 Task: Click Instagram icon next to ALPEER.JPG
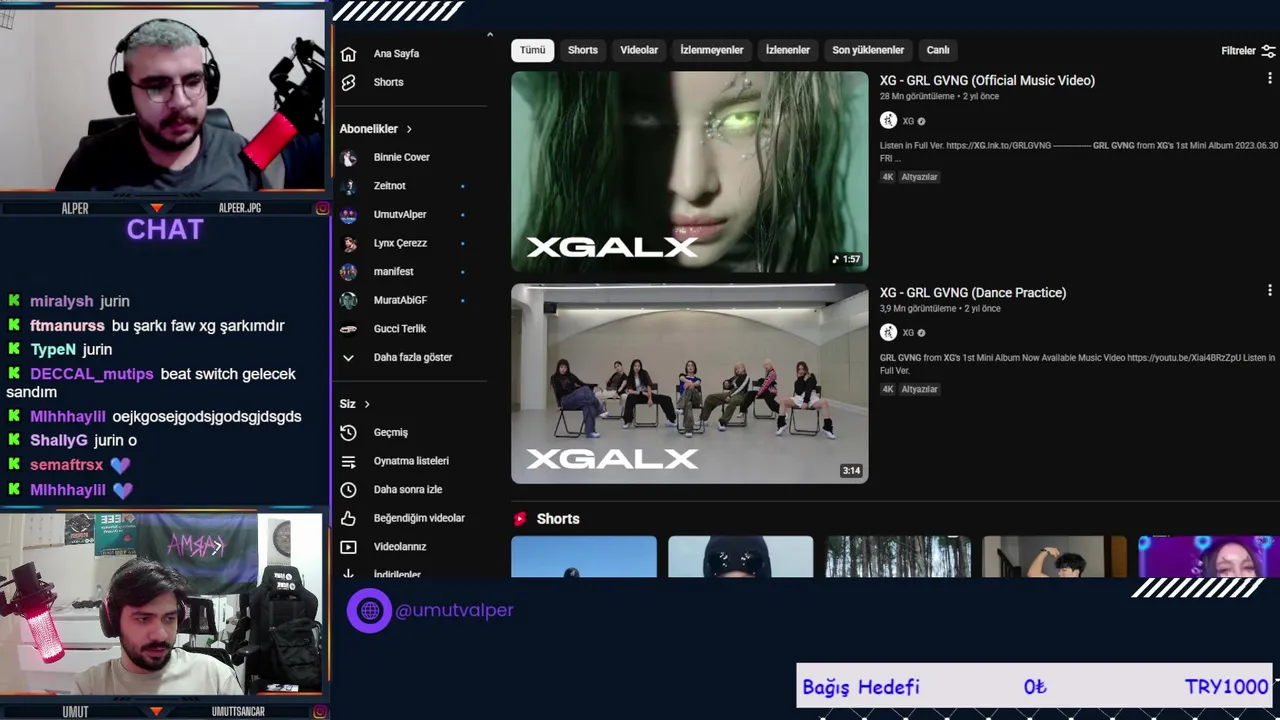[322, 208]
